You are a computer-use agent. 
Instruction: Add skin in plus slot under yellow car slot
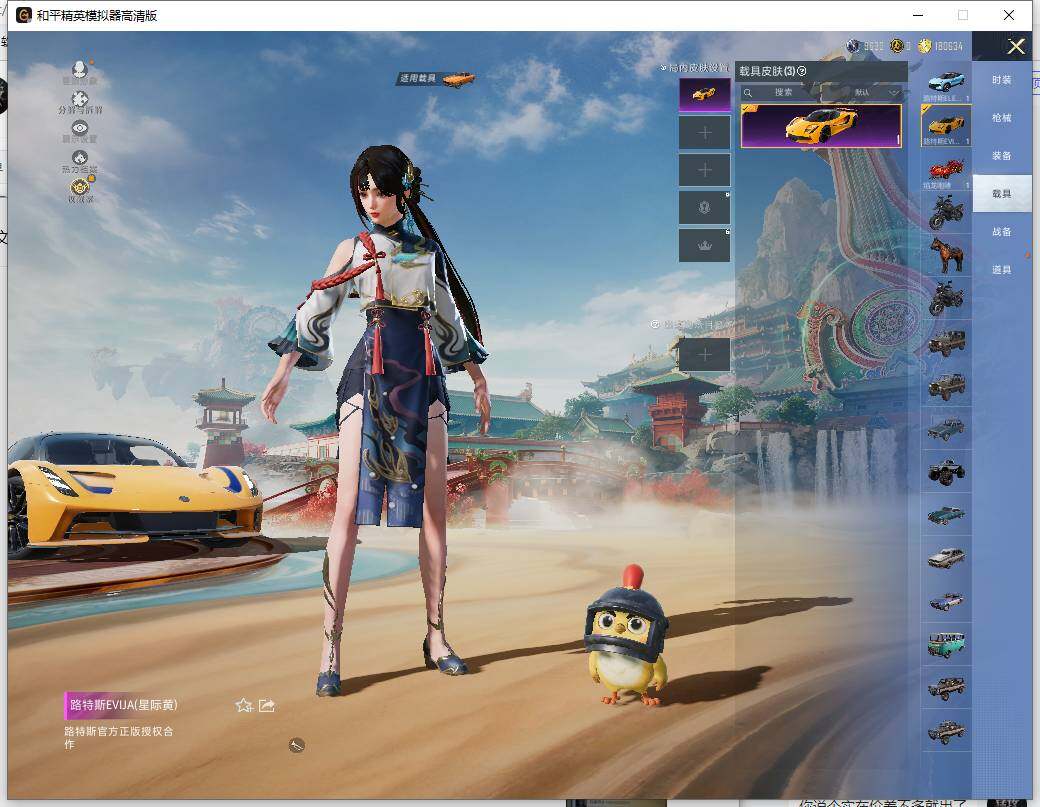704,133
